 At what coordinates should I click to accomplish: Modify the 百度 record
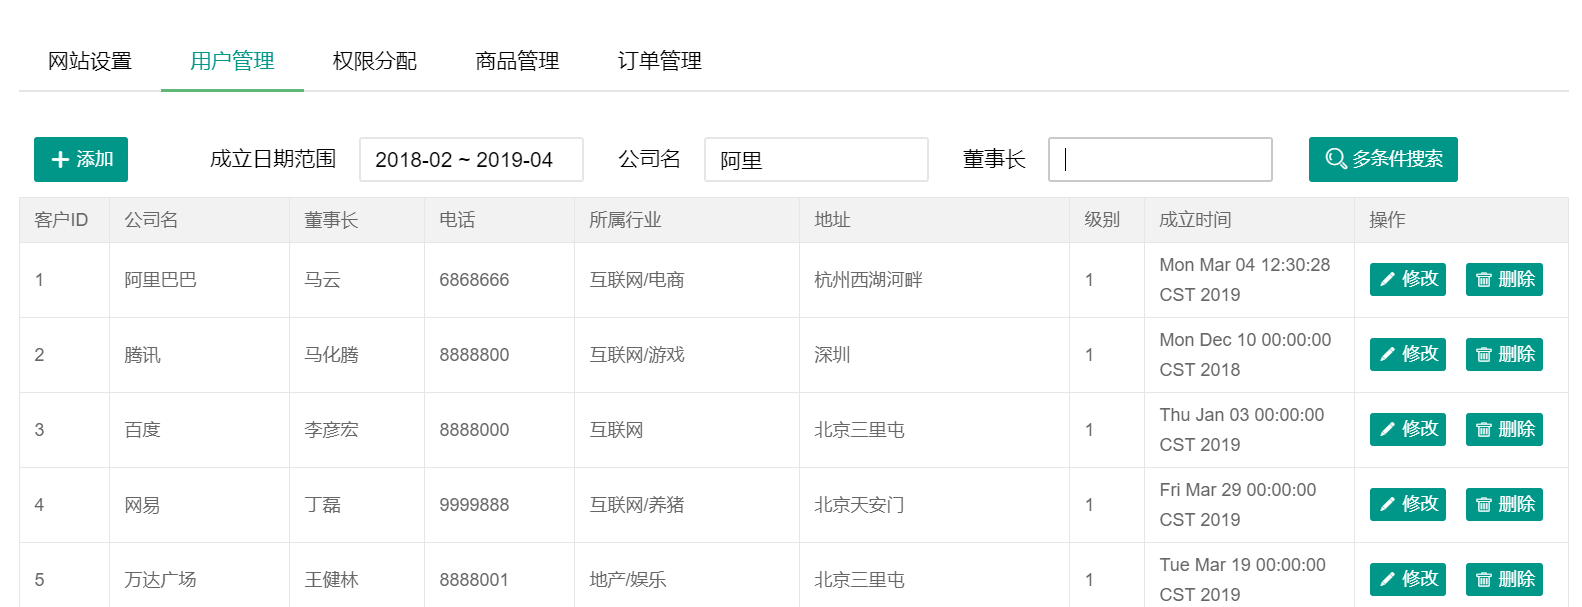tap(1408, 429)
